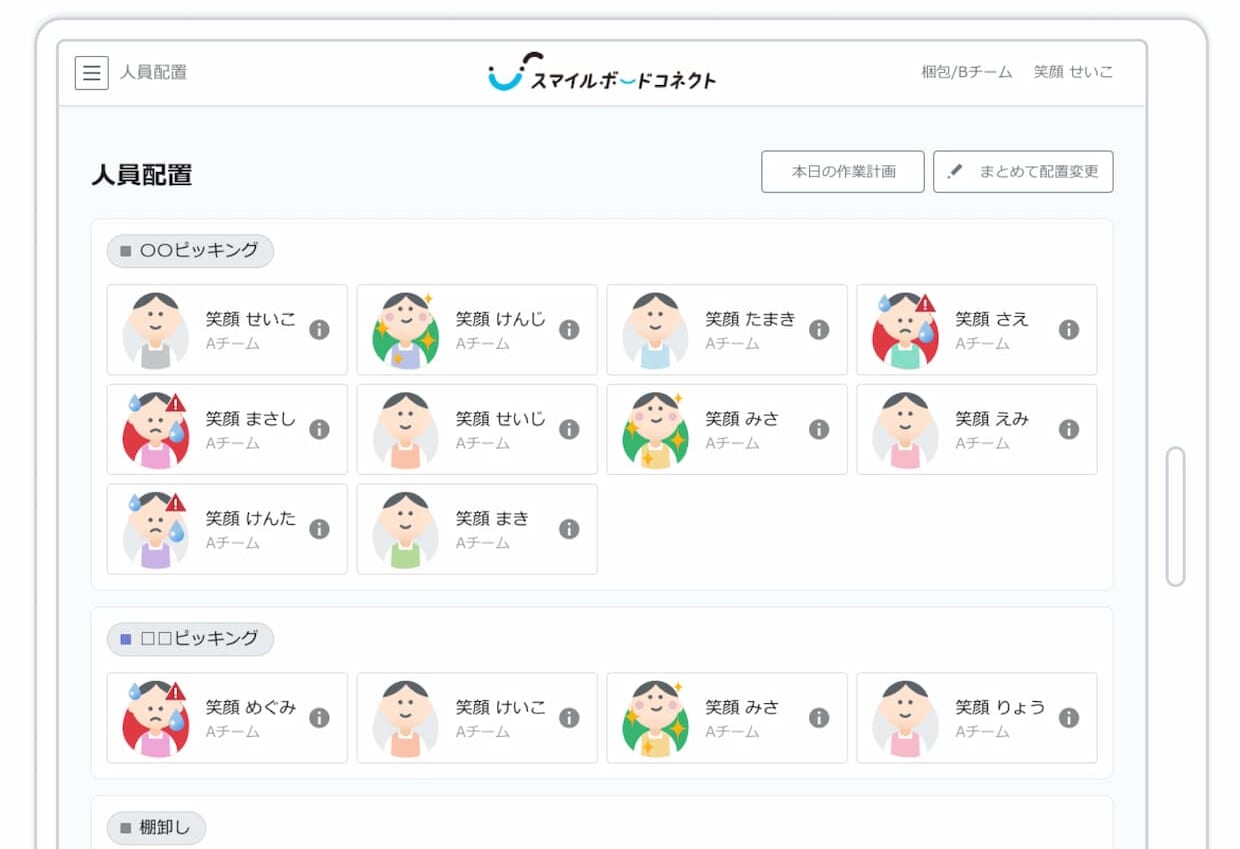
Task: Select 笑顔 せいじ staff card
Action: click(477, 430)
